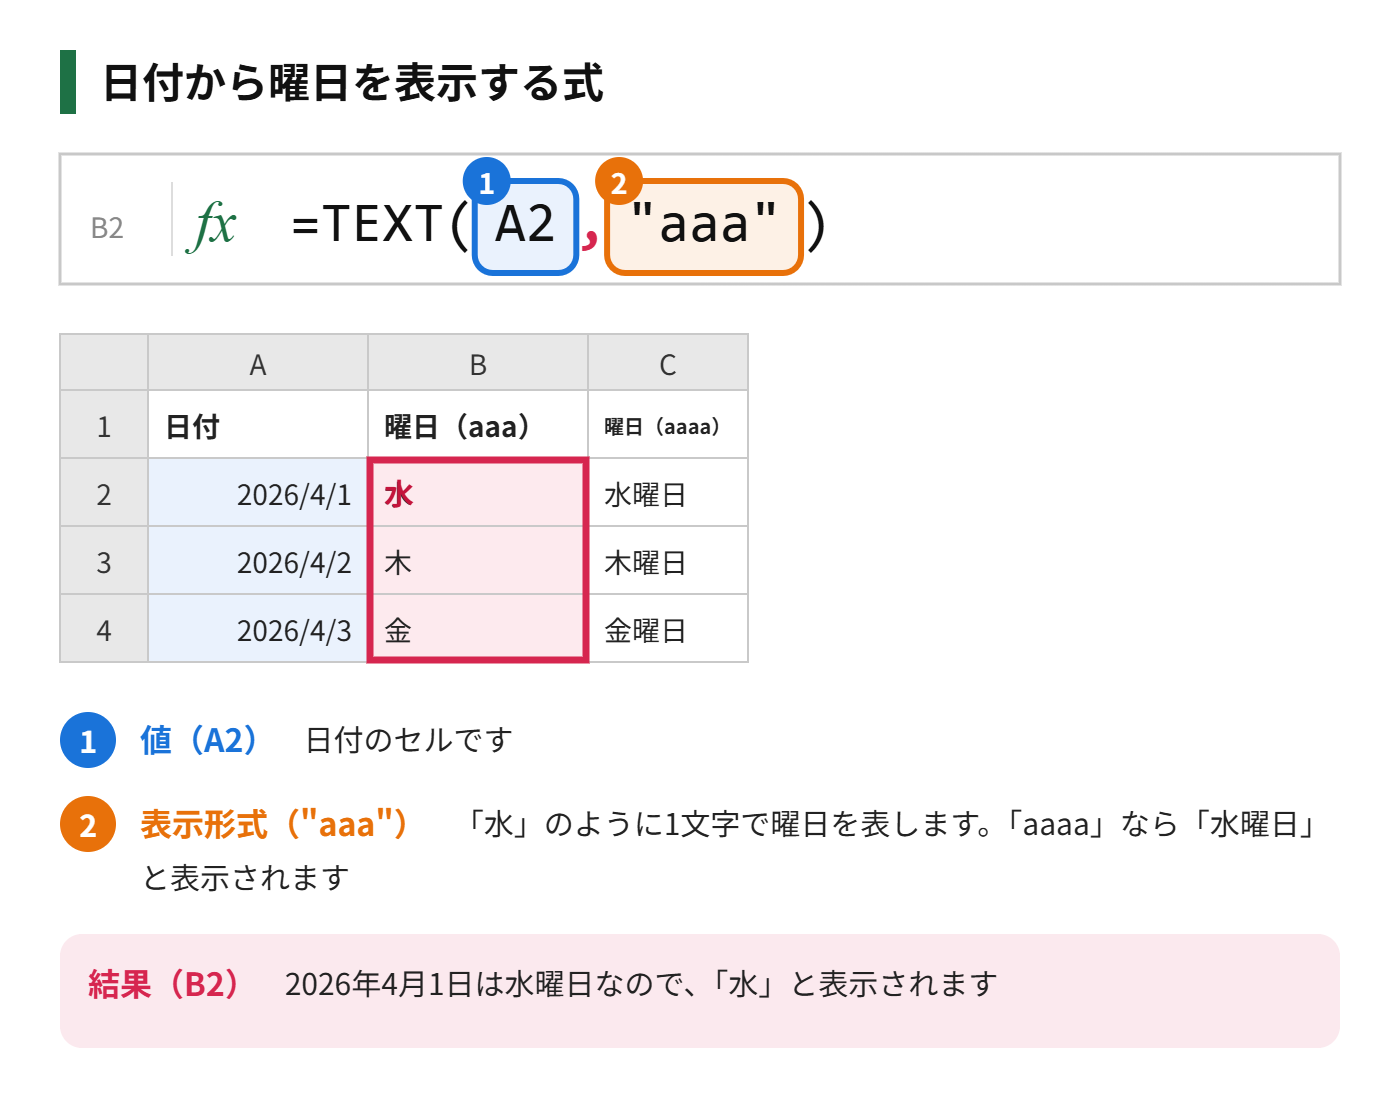The image size is (1400, 1098).
Task: Click the 曜日（aaa） header cell
Action: pos(478,425)
